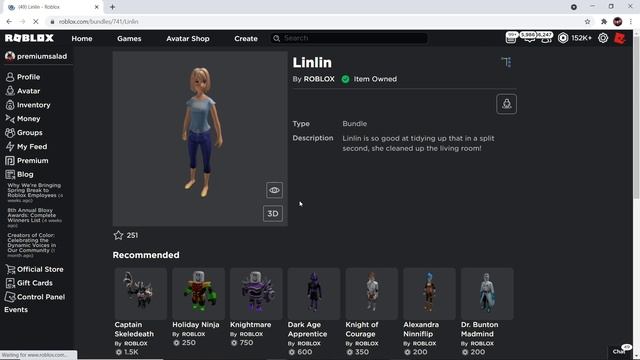Image resolution: width=640 pixels, height=360 pixels.
Task: Click the red Roblox extension icon in header
Action: (x=620, y=38)
